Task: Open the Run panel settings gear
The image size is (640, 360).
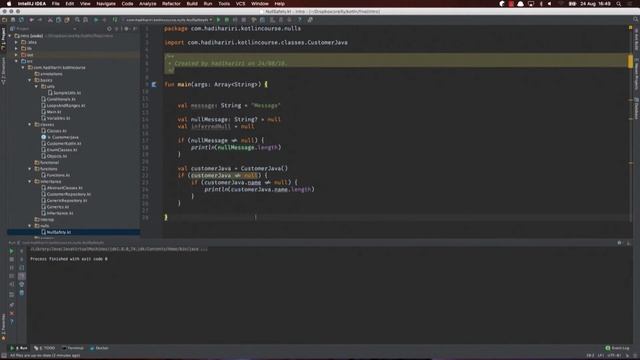Action: coord(619,243)
